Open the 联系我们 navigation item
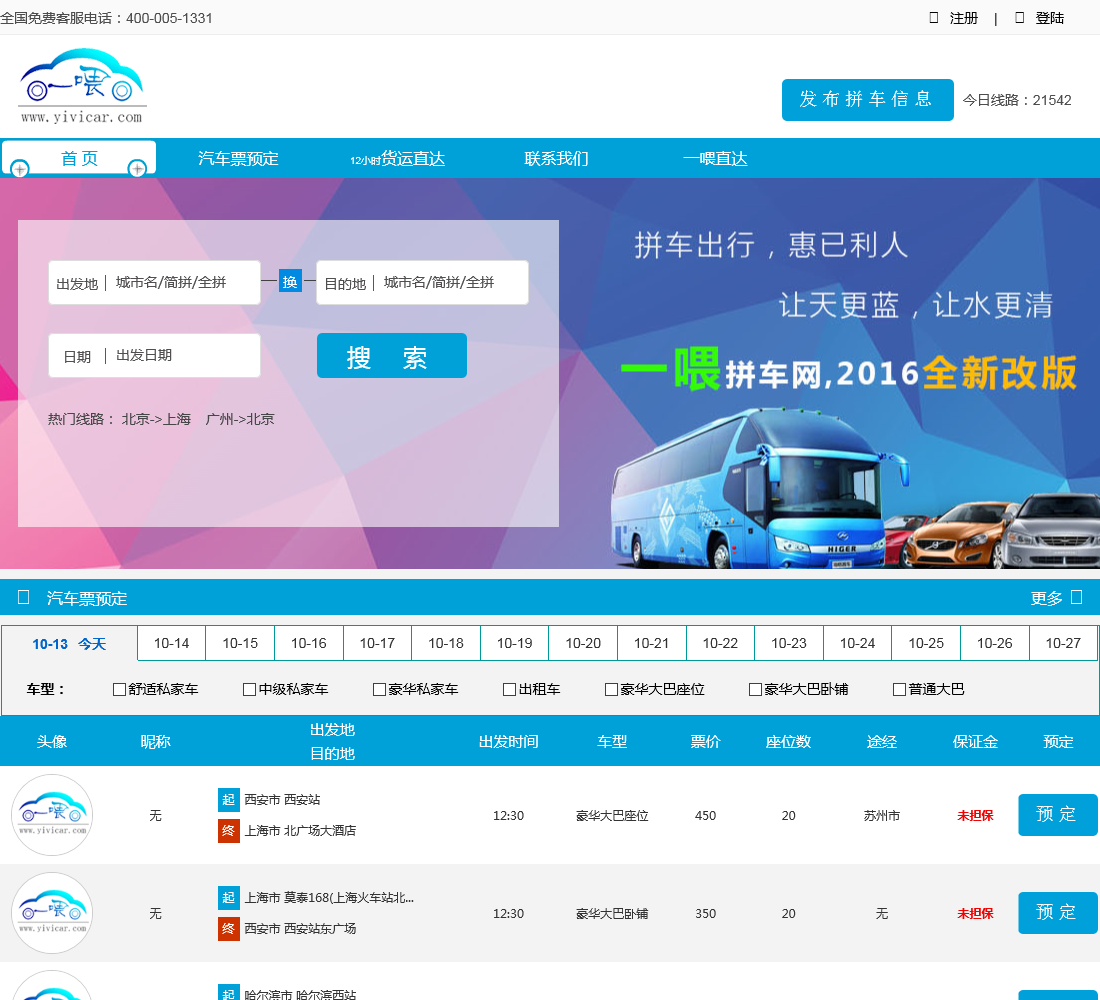This screenshot has width=1100, height=1000. [x=556, y=159]
